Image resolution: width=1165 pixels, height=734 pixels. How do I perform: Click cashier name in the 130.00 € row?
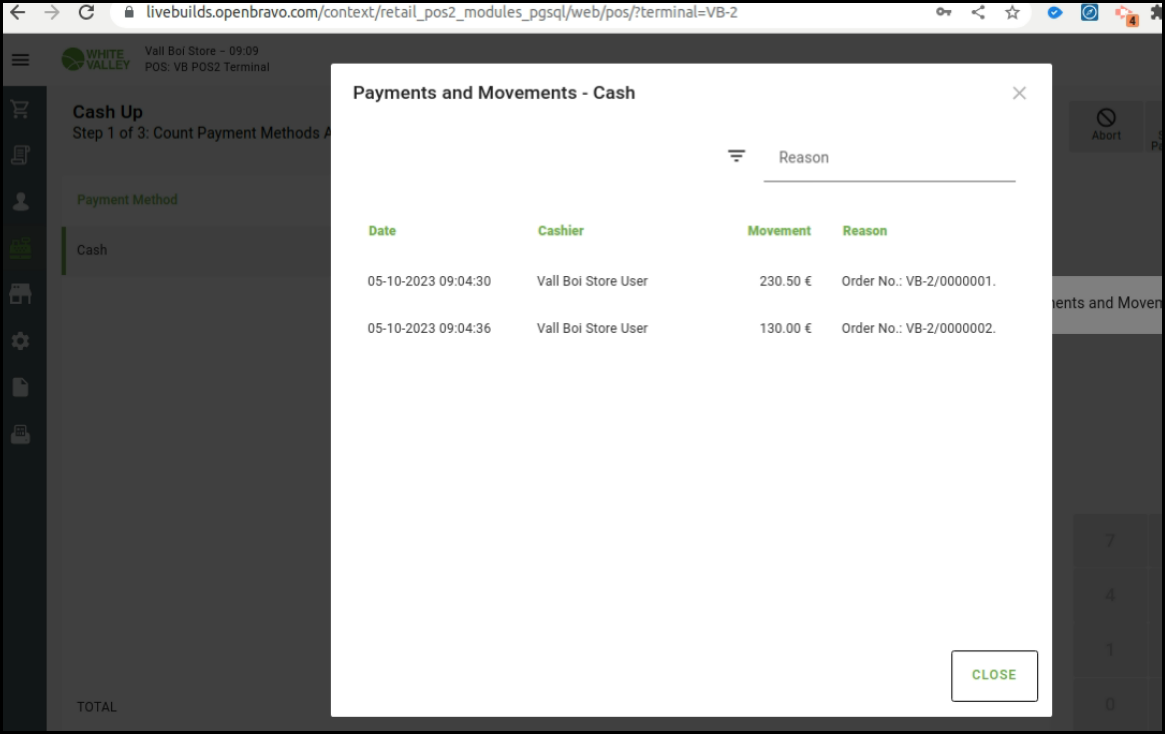pyautogui.click(x=592, y=328)
